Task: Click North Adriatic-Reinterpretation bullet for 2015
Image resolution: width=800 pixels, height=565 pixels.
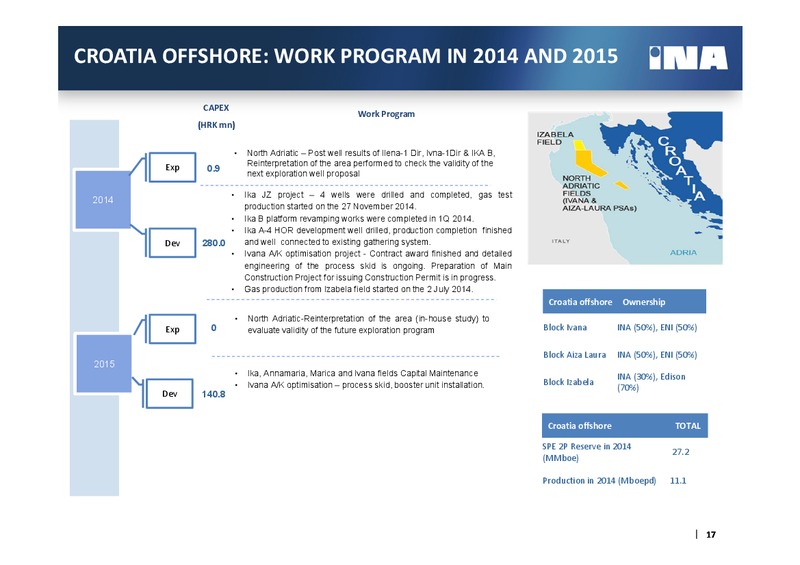Action: coord(368,324)
